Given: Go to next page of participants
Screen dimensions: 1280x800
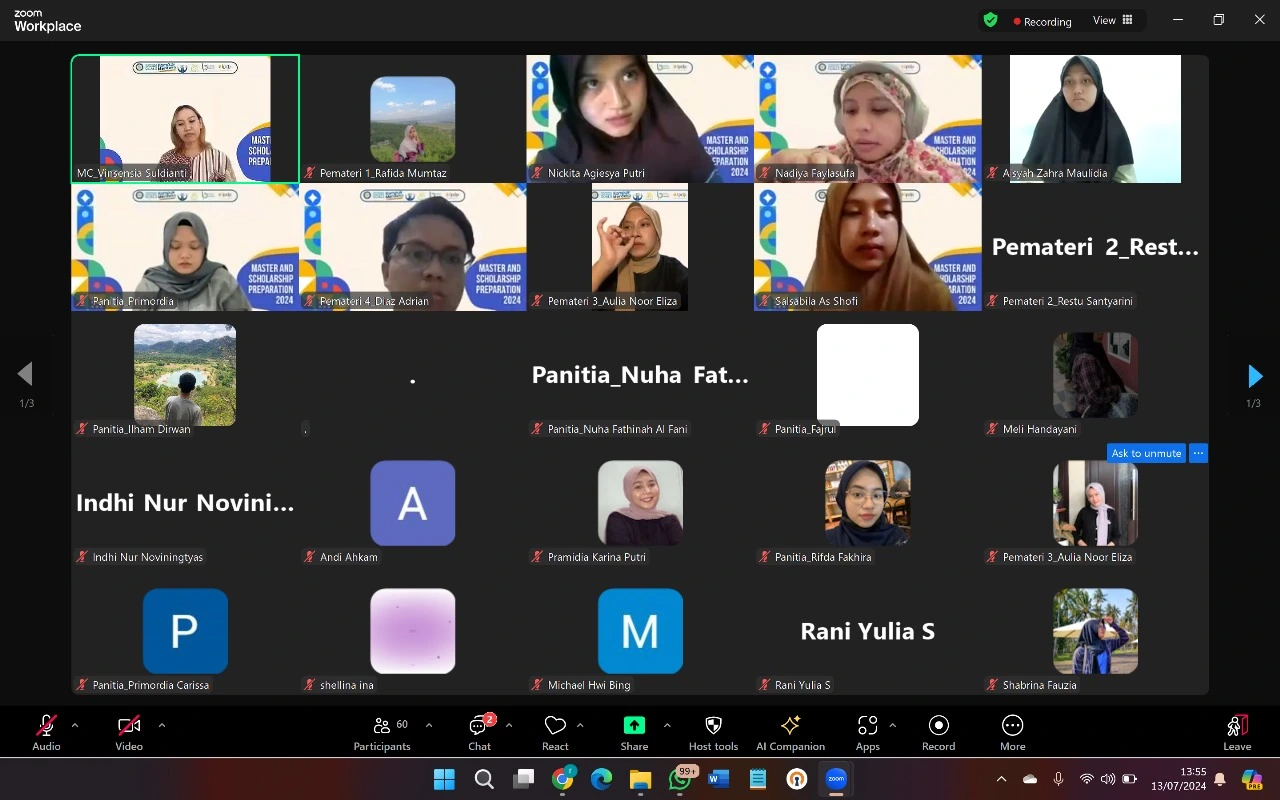Looking at the screenshot, I should (1255, 376).
